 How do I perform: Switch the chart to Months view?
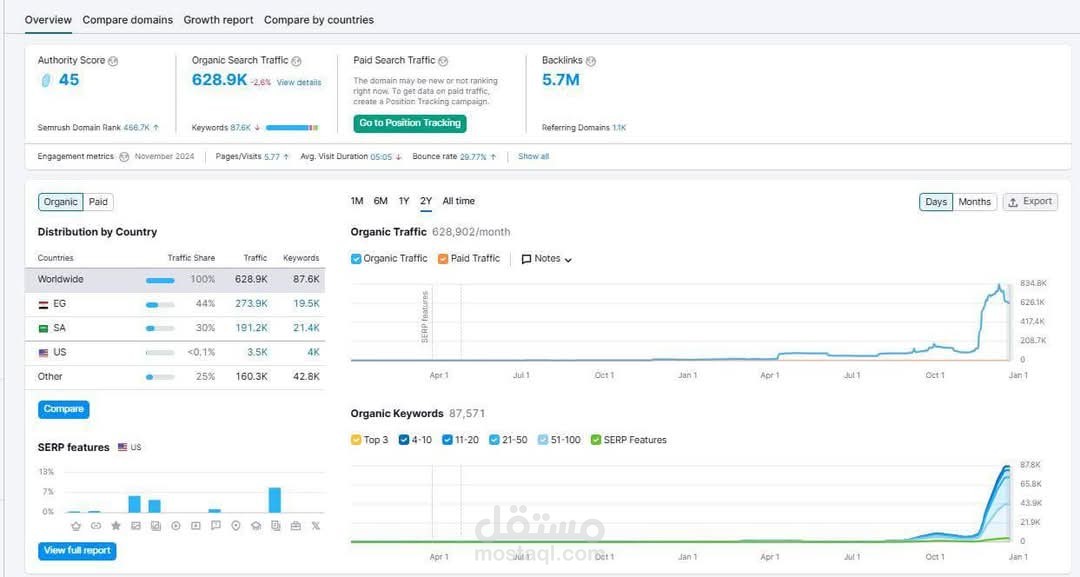(x=974, y=202)
